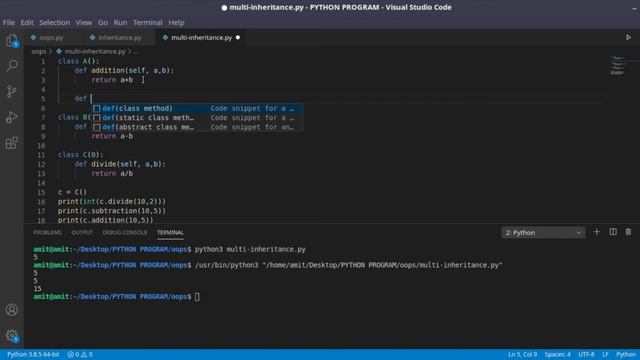Click 'class C(B):' on line 11
Image resolution: width=640 pixels, height=360 pixels.
click(x=81, y=155)
